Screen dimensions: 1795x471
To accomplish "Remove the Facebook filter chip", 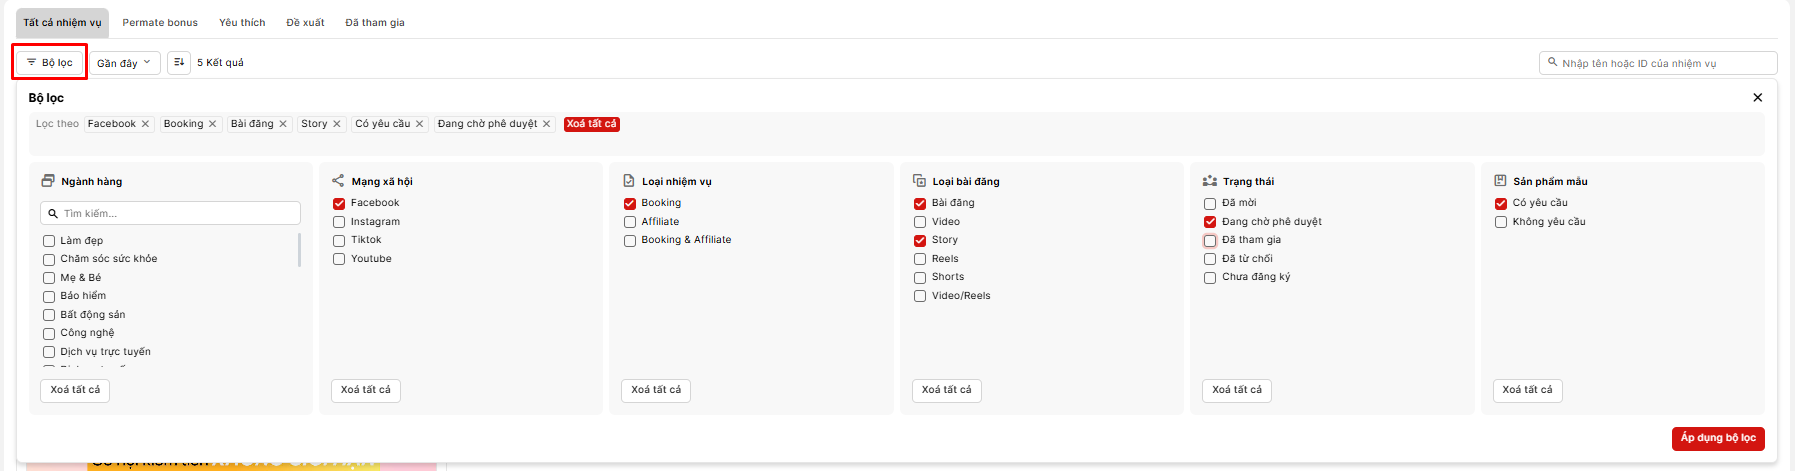I will pos(145,124).
